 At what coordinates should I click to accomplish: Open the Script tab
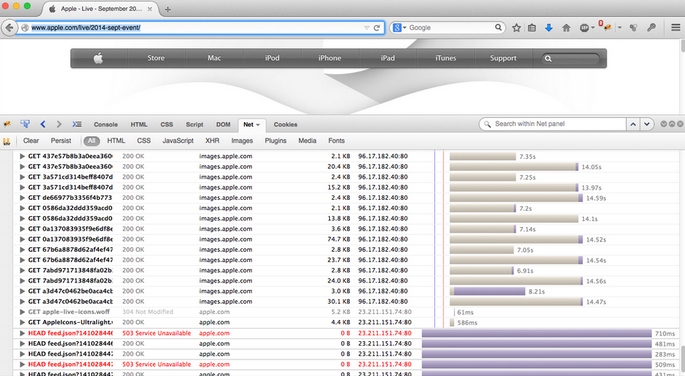point(194,124)
